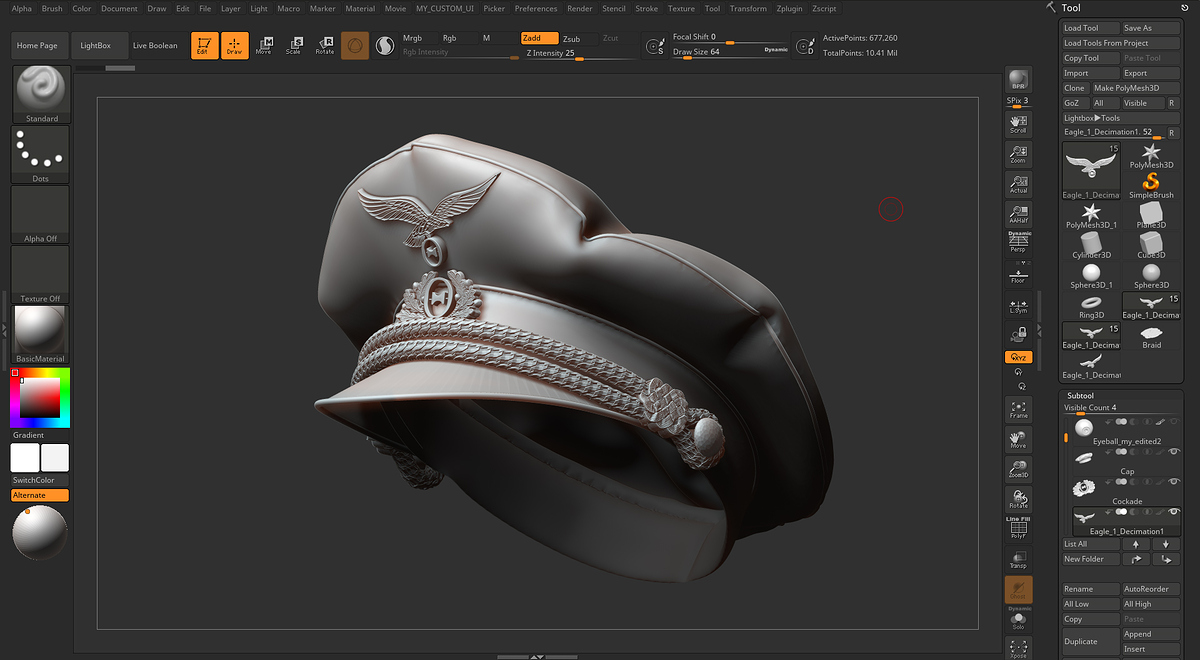Activate the Draw mode button
The width and height of the screenshot is (1200, 660).
pos(234,45)
